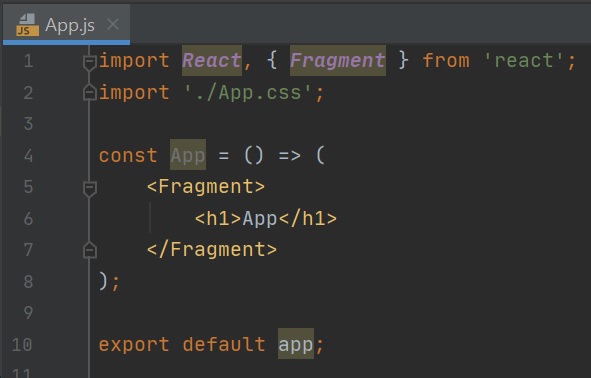
Task: Close the App.js editor tab
Action: click(x=113, y=25)
